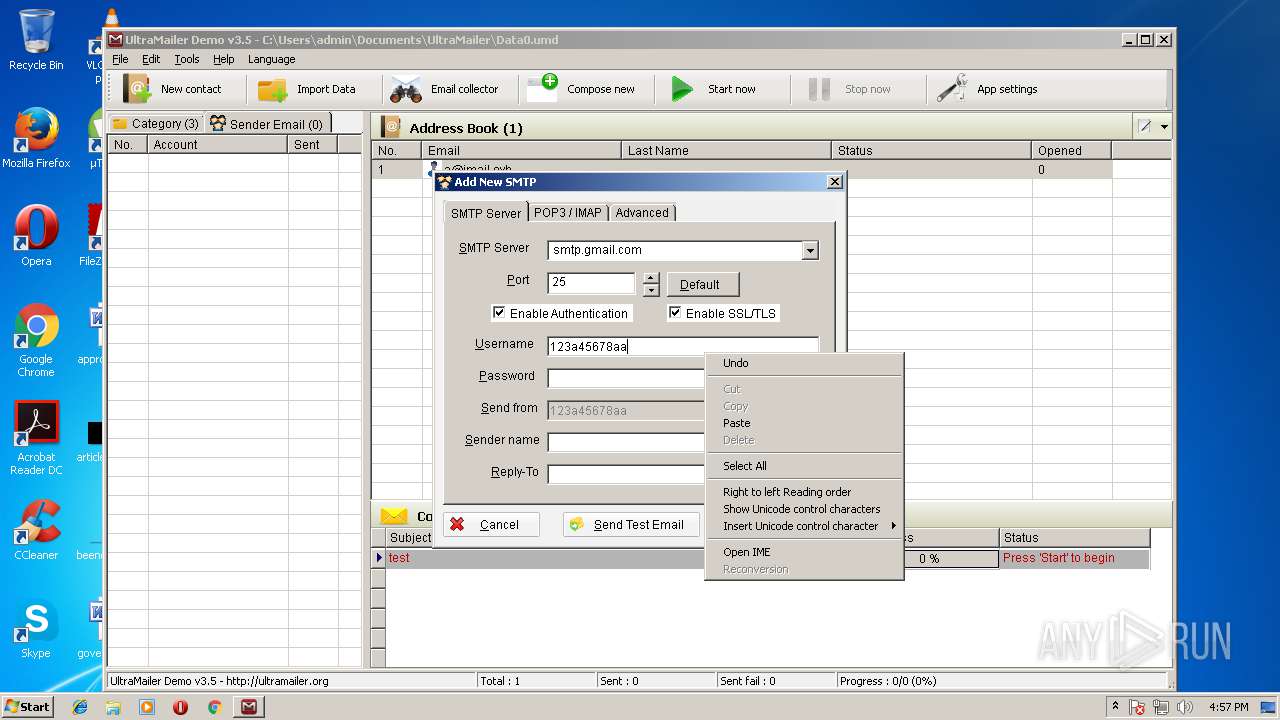Click the Port number field

tap(591, 283)
